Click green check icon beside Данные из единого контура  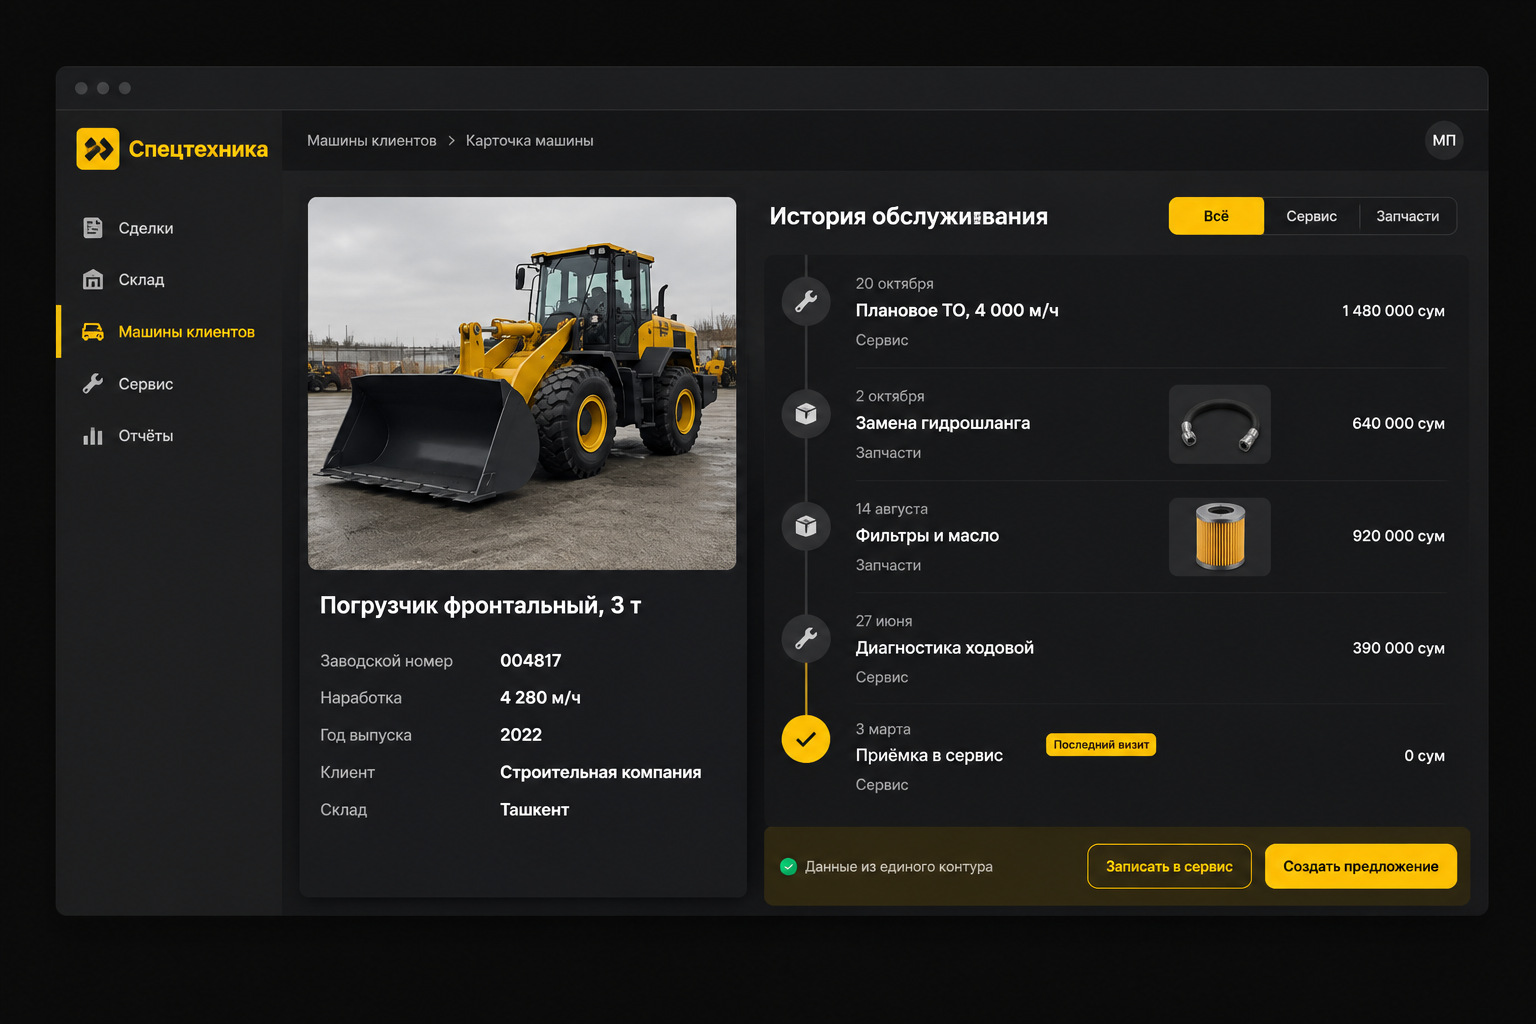coord(789,867)
